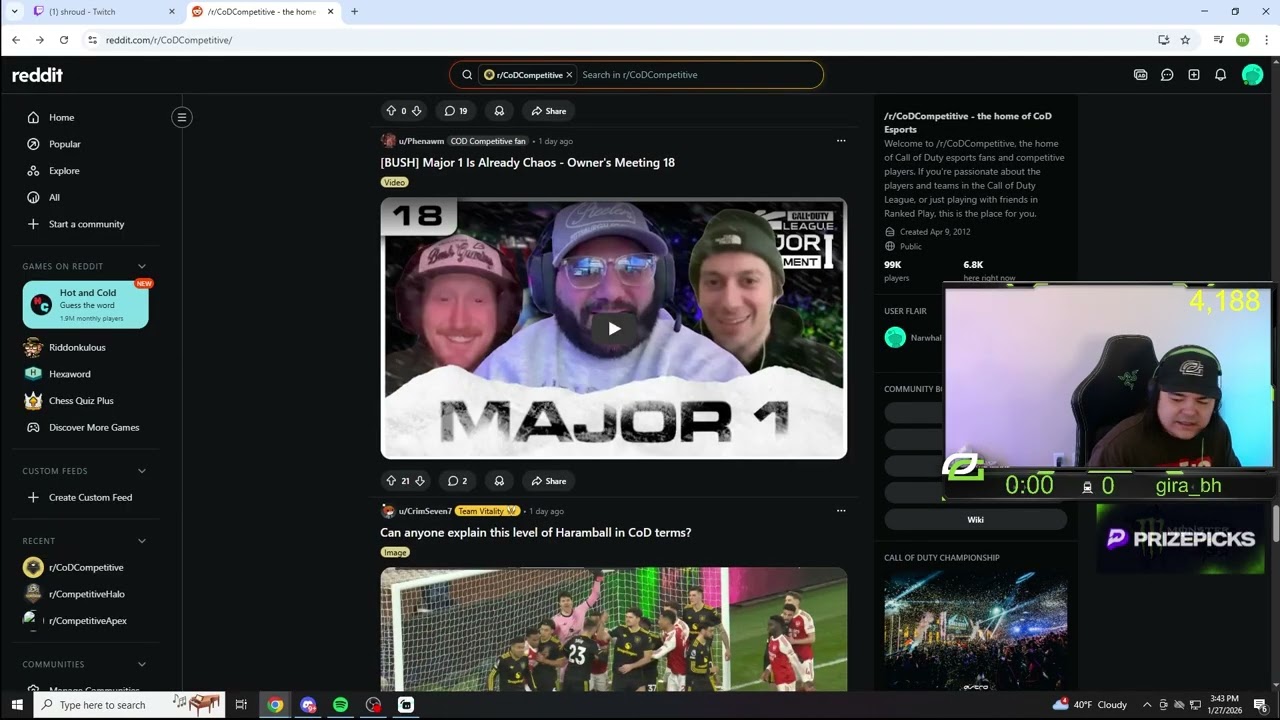
Task: Share the top post
Action: pos(549,111)
